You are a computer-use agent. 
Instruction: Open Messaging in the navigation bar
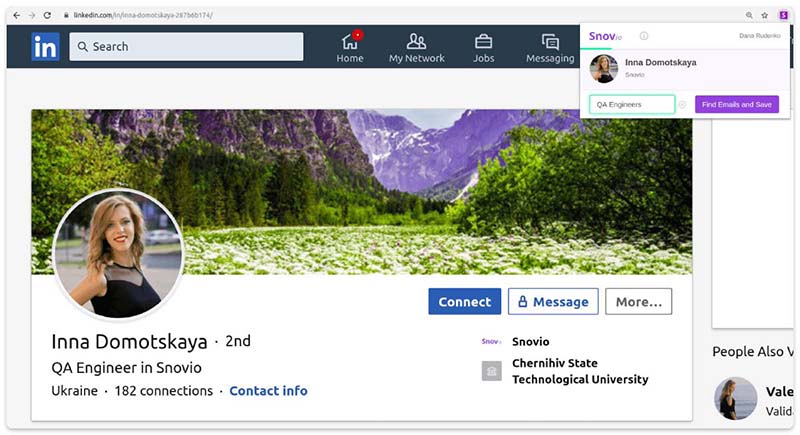550,47
